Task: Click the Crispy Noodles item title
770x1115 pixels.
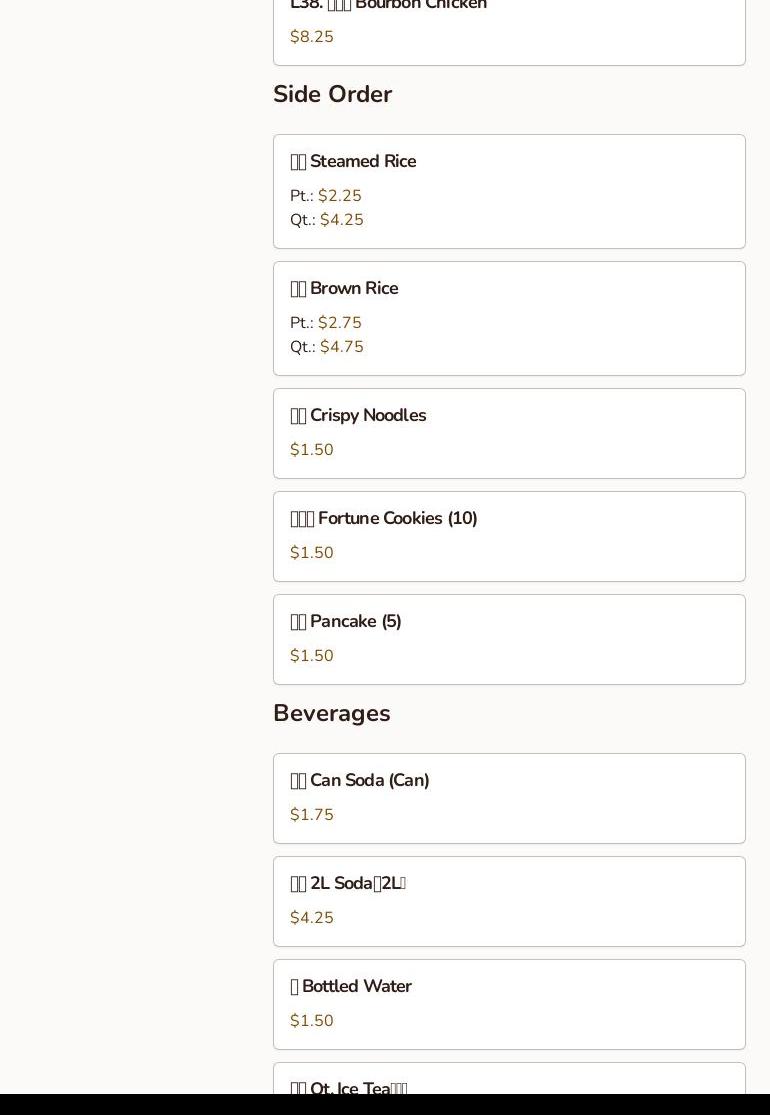Action: pos(367,416)
